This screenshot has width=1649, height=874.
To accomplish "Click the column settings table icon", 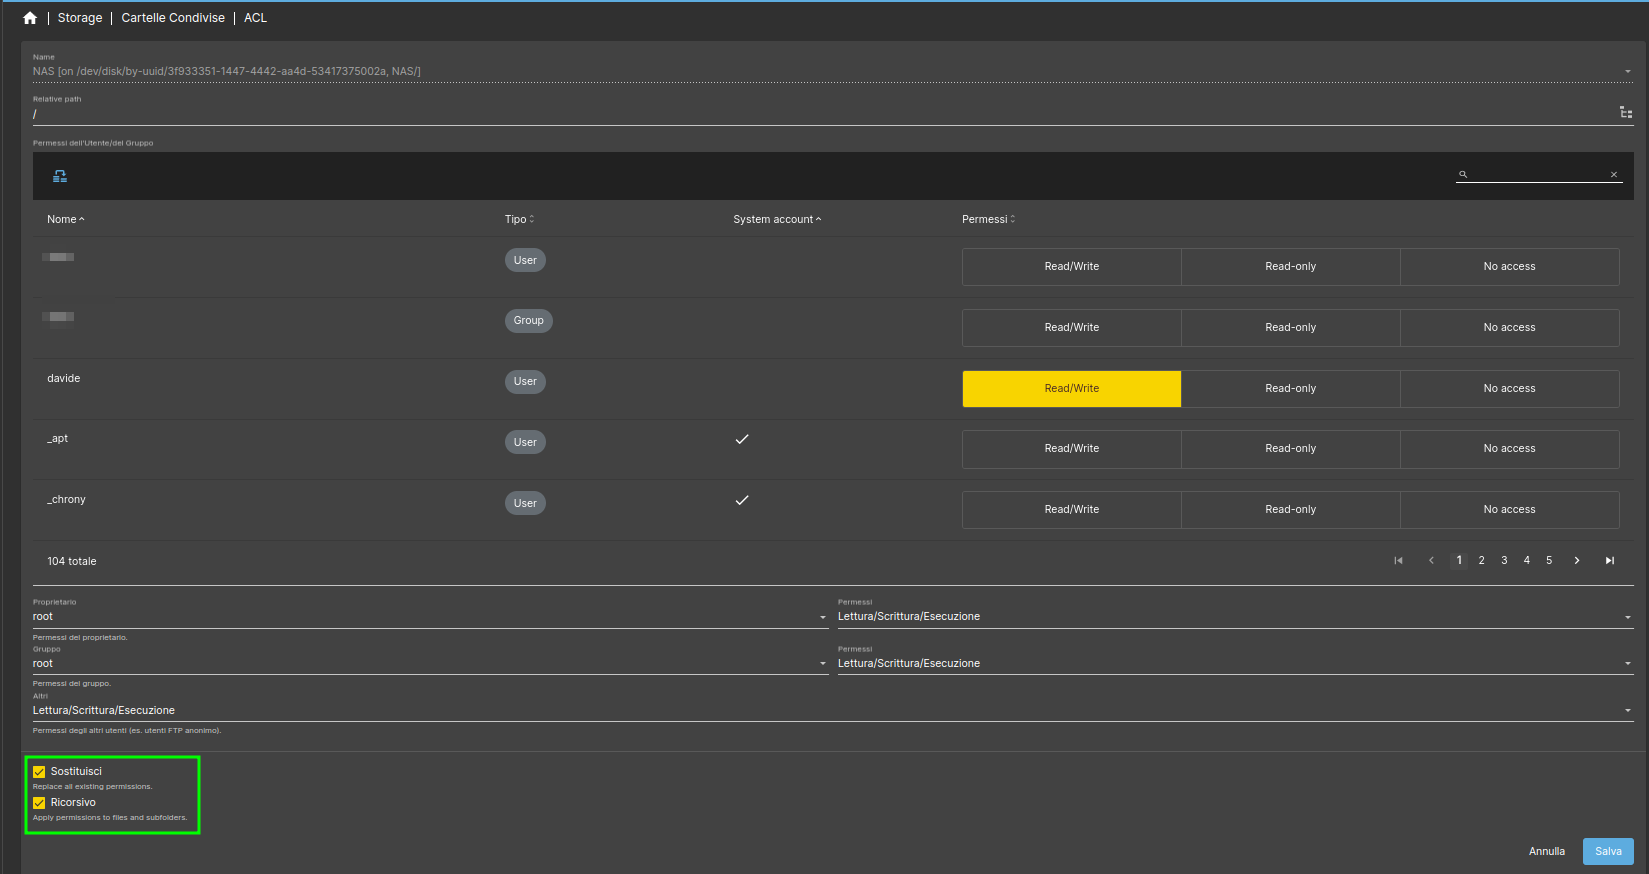I will [60, 176].
